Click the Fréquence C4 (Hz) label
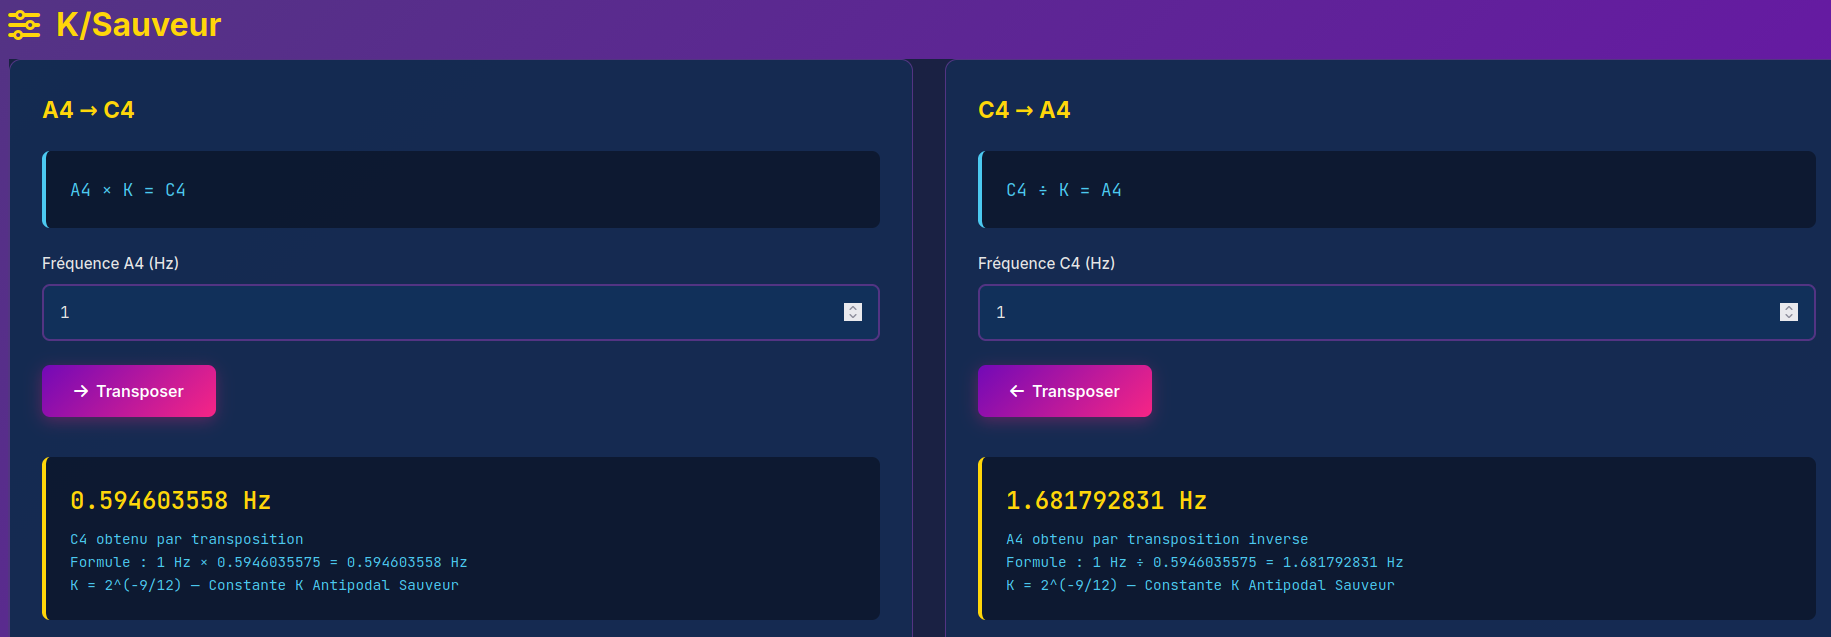 coord(1046,263)
